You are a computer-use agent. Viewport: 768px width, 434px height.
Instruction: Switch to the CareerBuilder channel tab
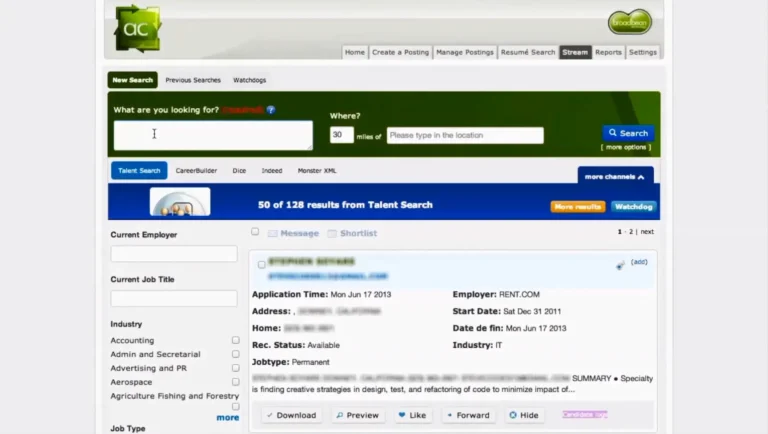(x=196, y=170)
